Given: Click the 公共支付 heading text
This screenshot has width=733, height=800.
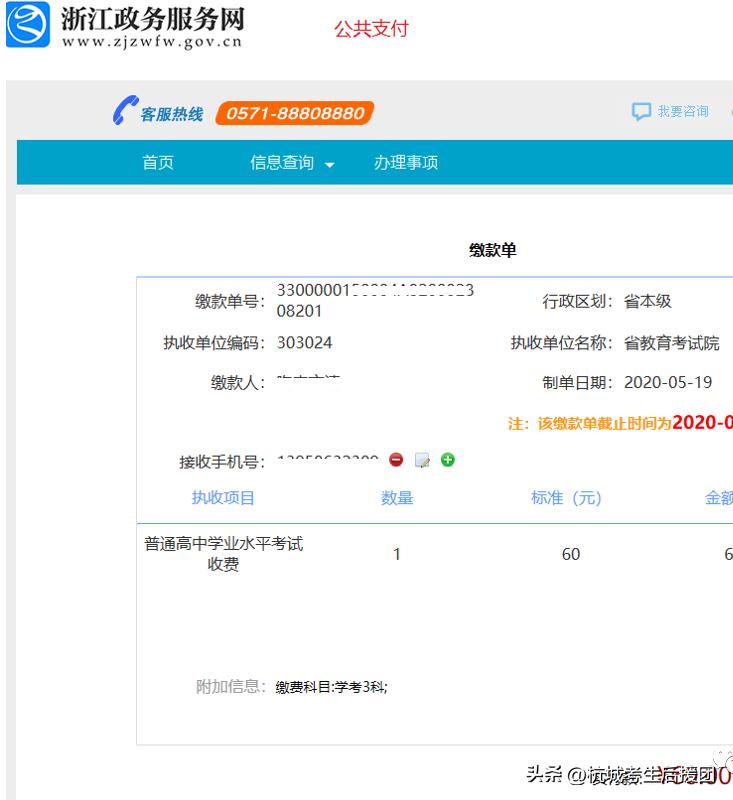Looking at the screenshot, I should (x=371, y=29).
